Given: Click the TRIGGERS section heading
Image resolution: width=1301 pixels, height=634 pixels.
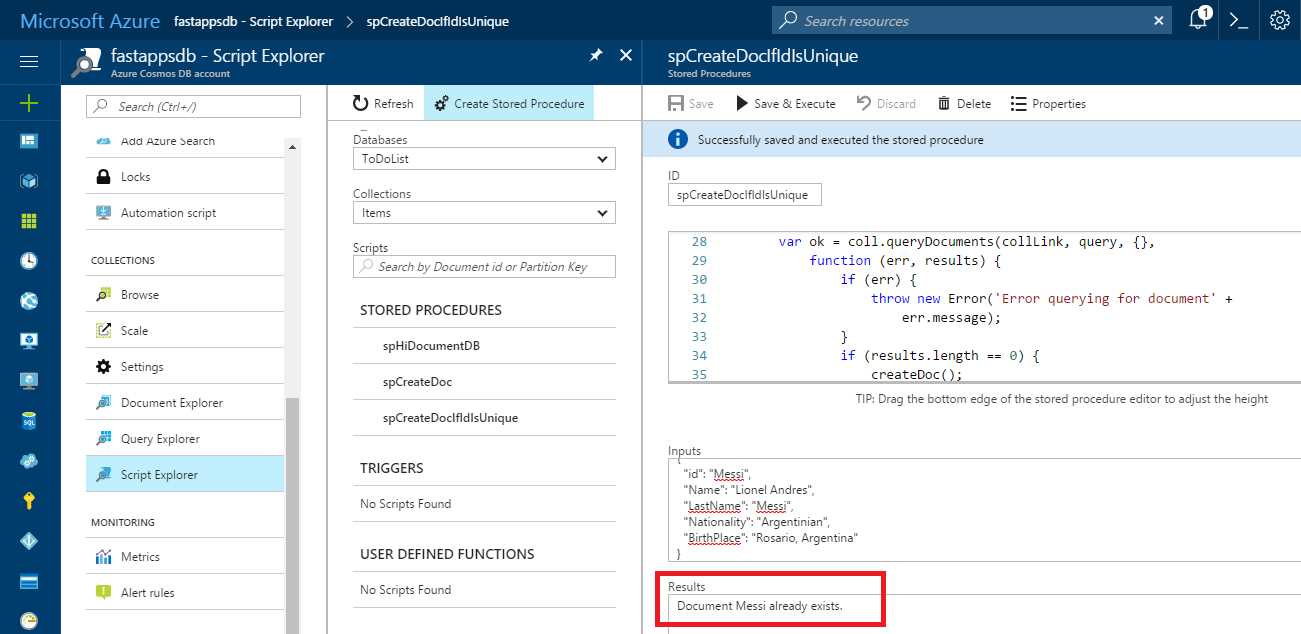Looking at the screenshot, I should [392, 468].
